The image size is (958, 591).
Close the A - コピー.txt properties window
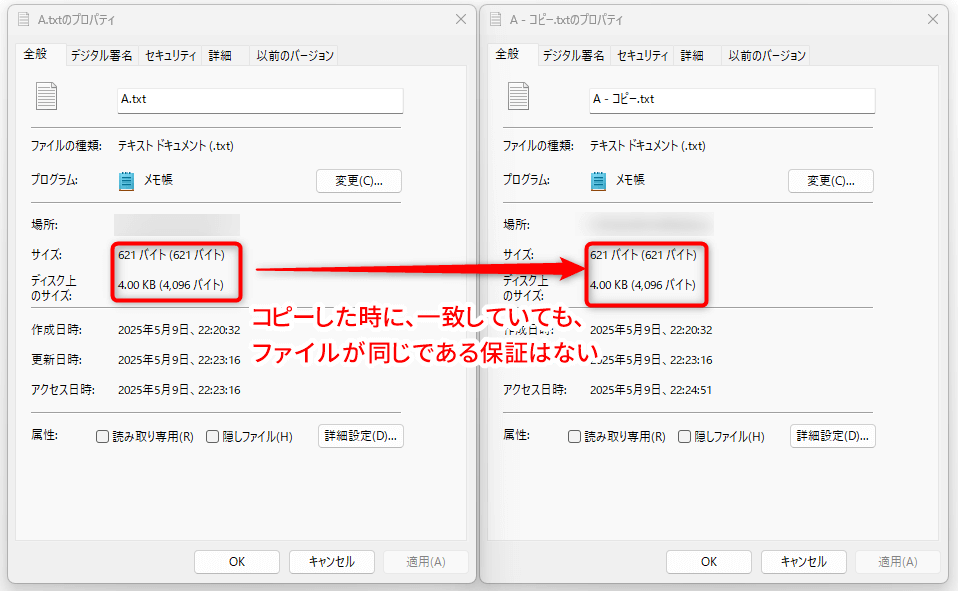[x=932, y=20]
